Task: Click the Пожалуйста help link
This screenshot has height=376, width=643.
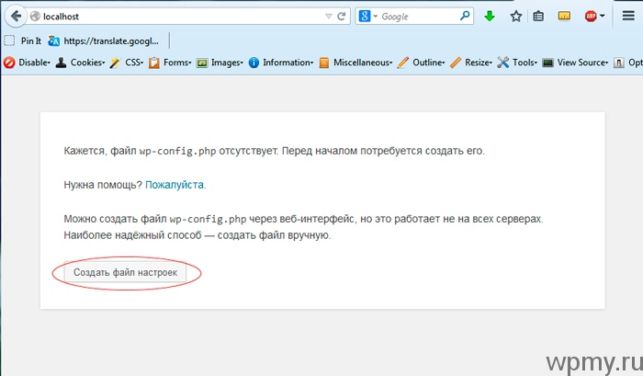Action: pos(174,185)
